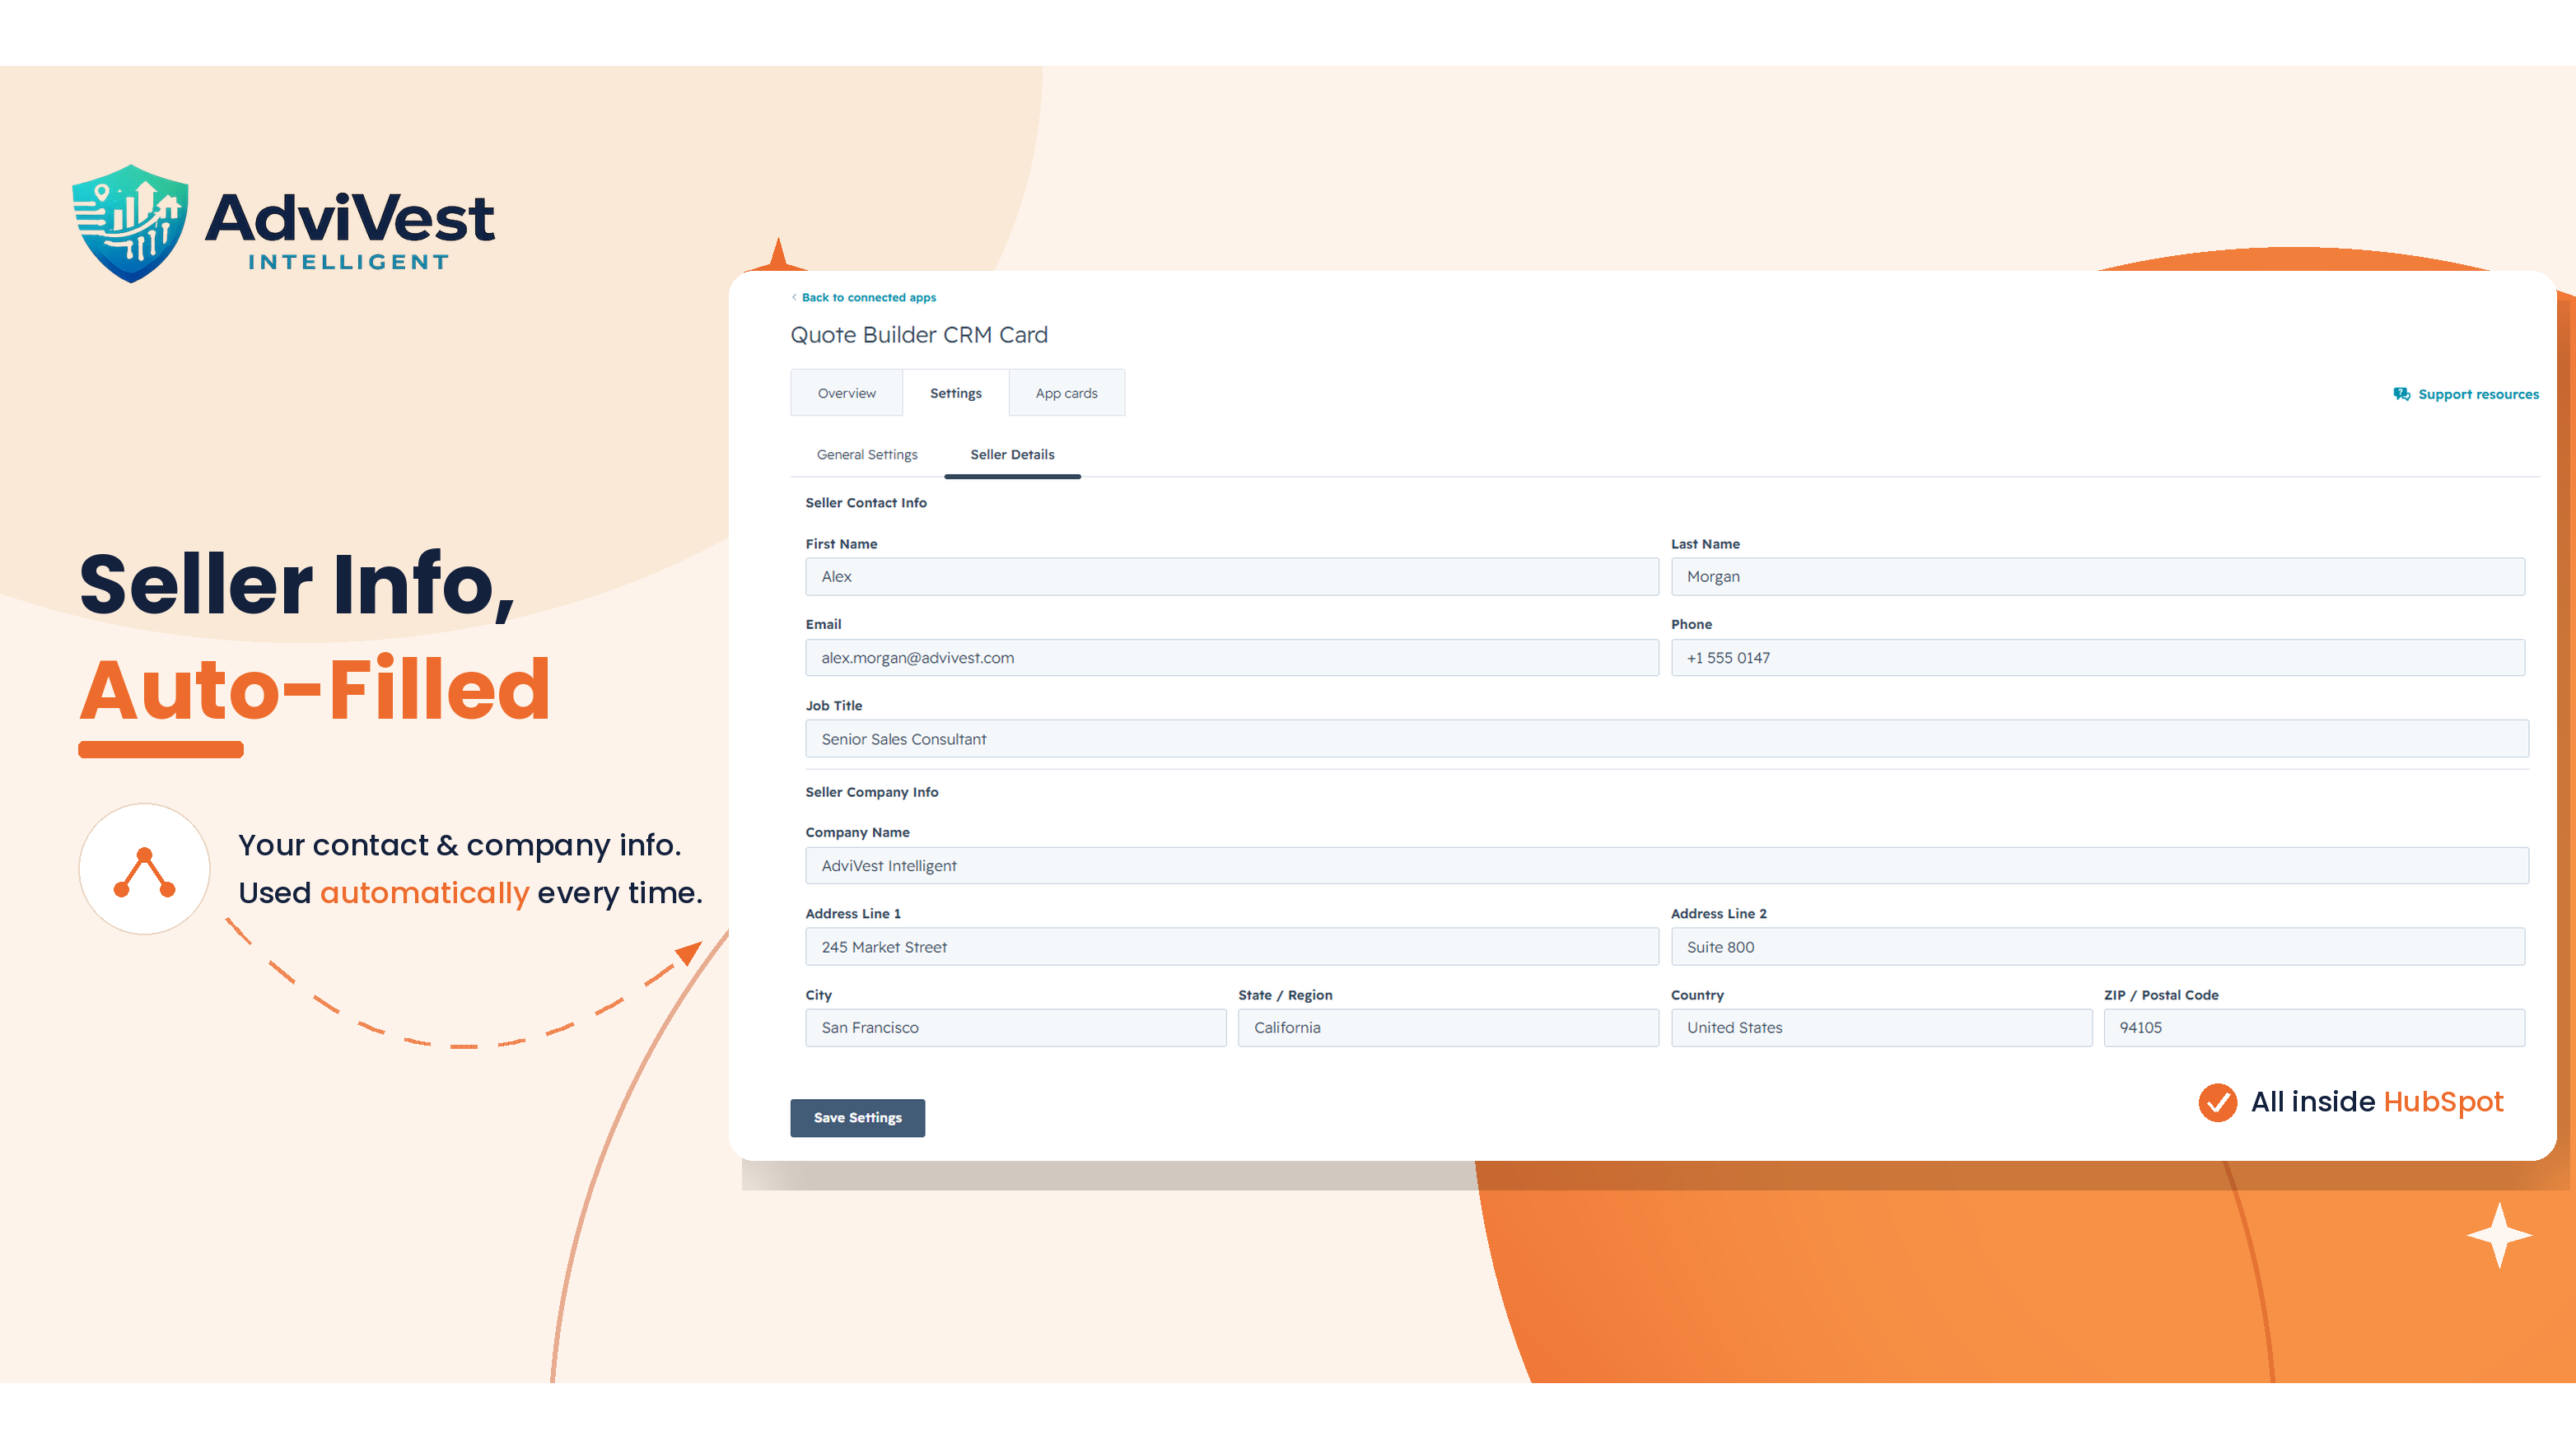Click the AdviVest shield logo
This screenshot has width=2576, height=1449.
coord(130,223)
